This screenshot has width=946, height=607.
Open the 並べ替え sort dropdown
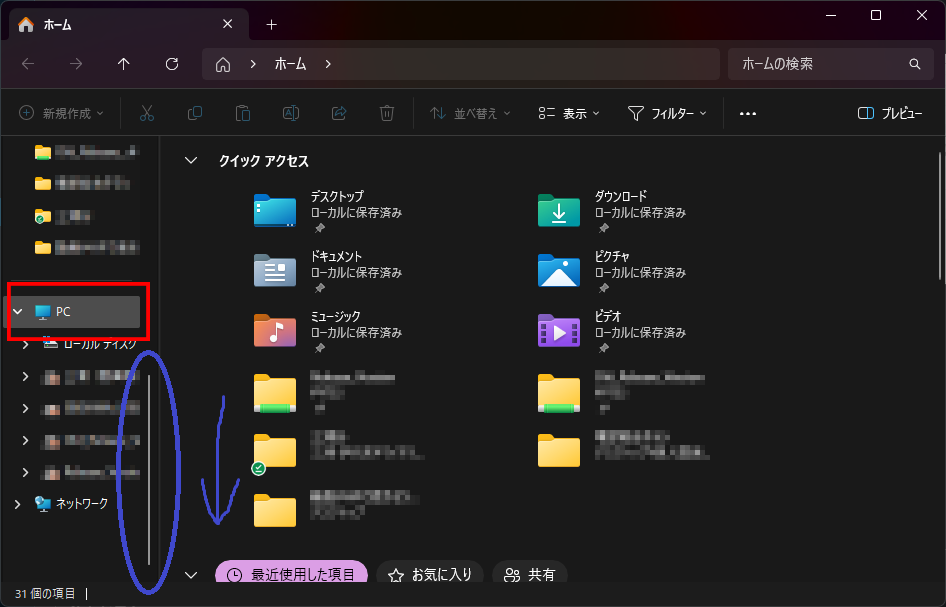(470, 113)
